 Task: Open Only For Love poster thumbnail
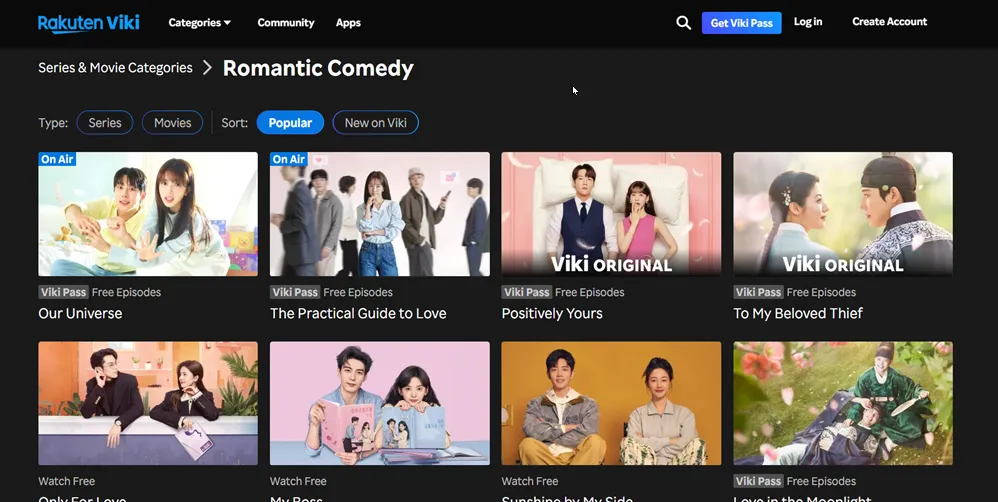pos(148,403)
